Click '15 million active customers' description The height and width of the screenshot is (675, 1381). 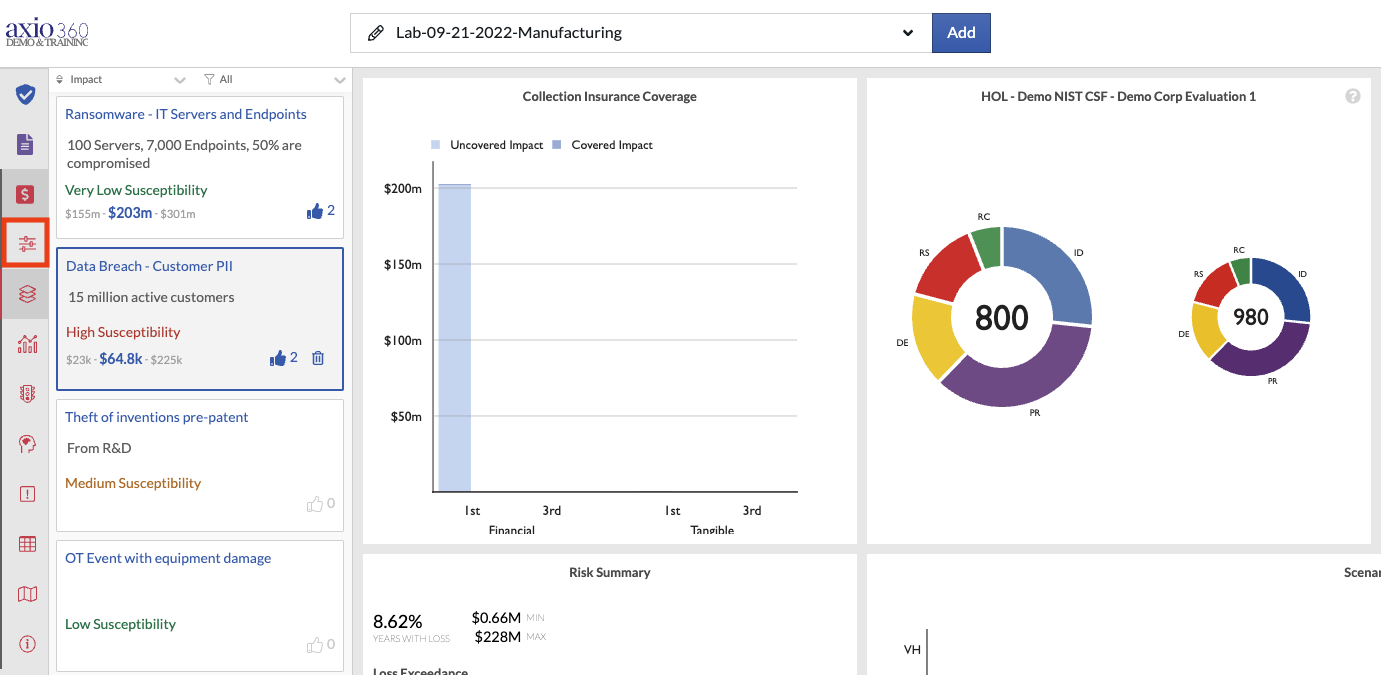coord(151,297)
